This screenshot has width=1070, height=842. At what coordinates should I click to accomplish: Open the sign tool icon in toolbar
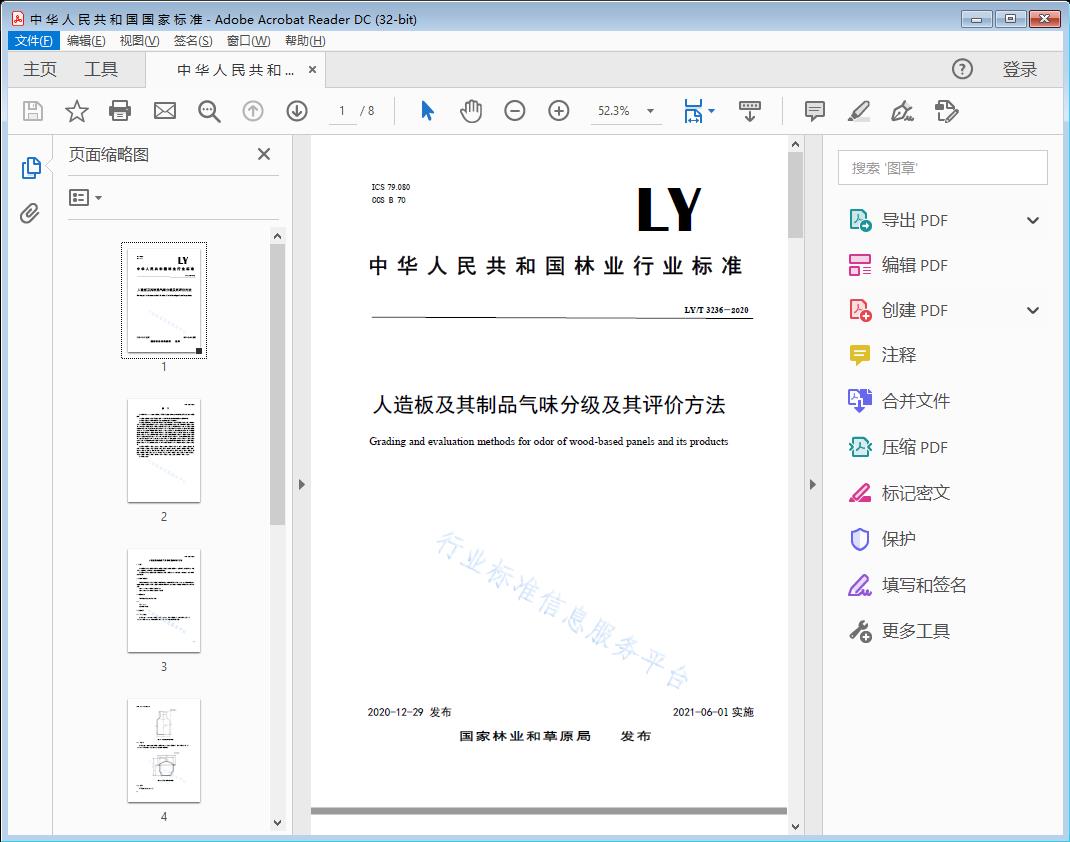[x=902, y=111]
